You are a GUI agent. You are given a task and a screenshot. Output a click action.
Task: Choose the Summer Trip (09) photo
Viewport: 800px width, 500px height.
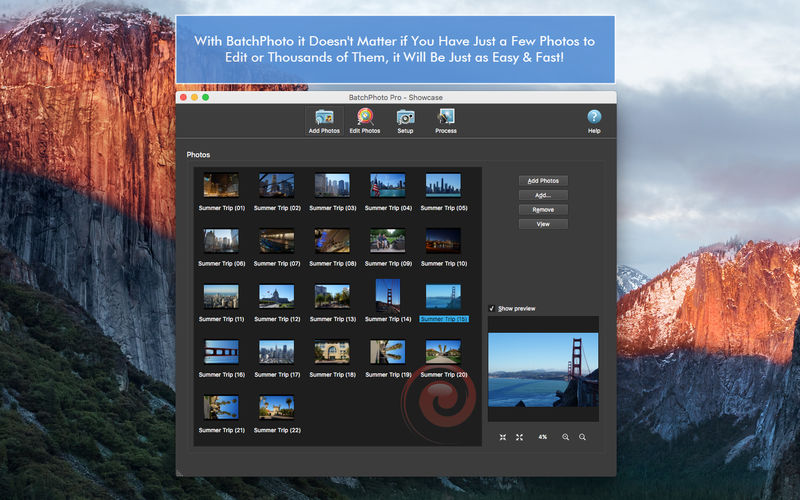[388, 240]
